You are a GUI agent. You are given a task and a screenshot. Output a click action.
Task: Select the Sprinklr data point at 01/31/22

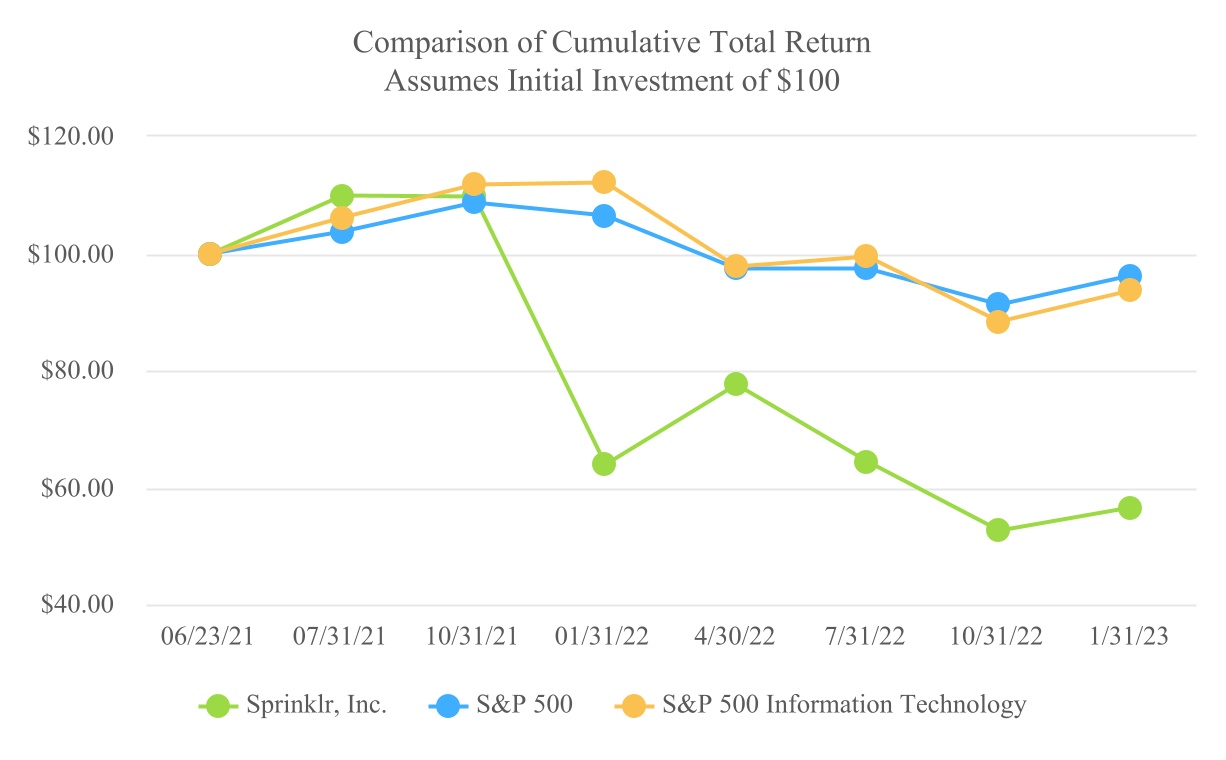click(x=603, y=464)
